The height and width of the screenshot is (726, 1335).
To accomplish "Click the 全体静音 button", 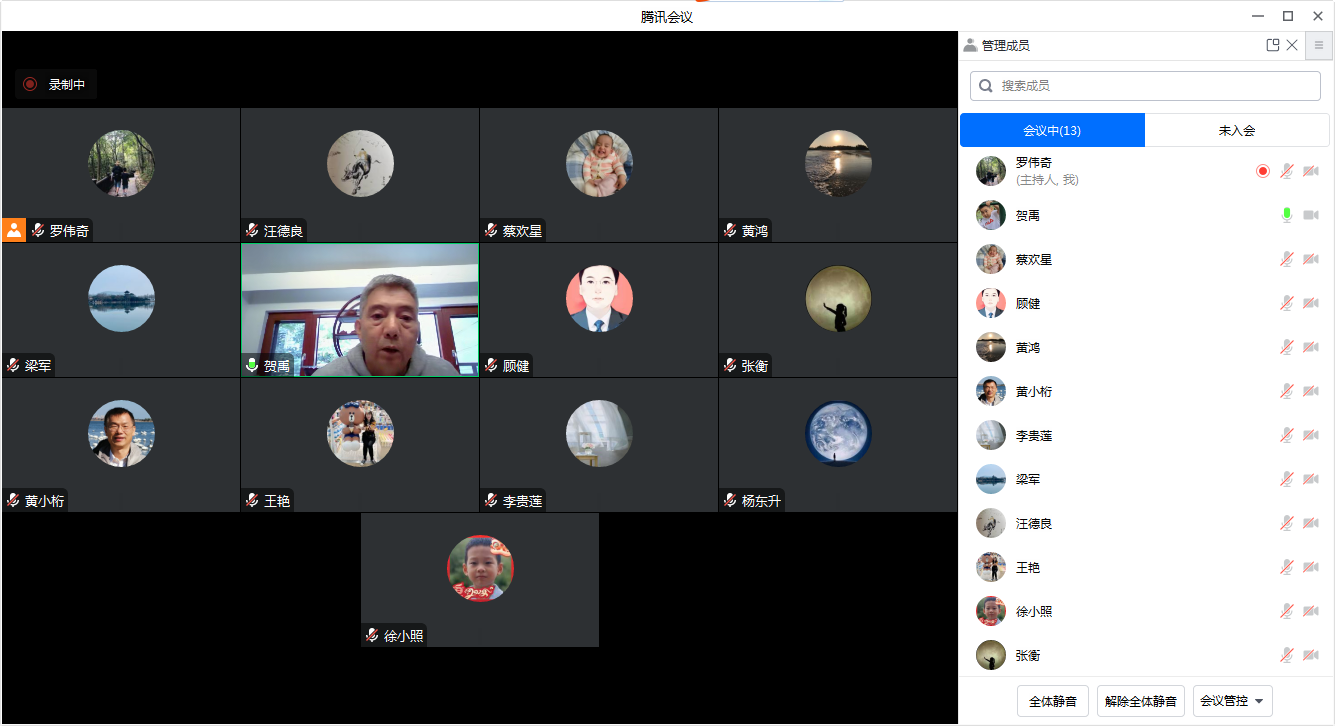I will coord(1052,701).
